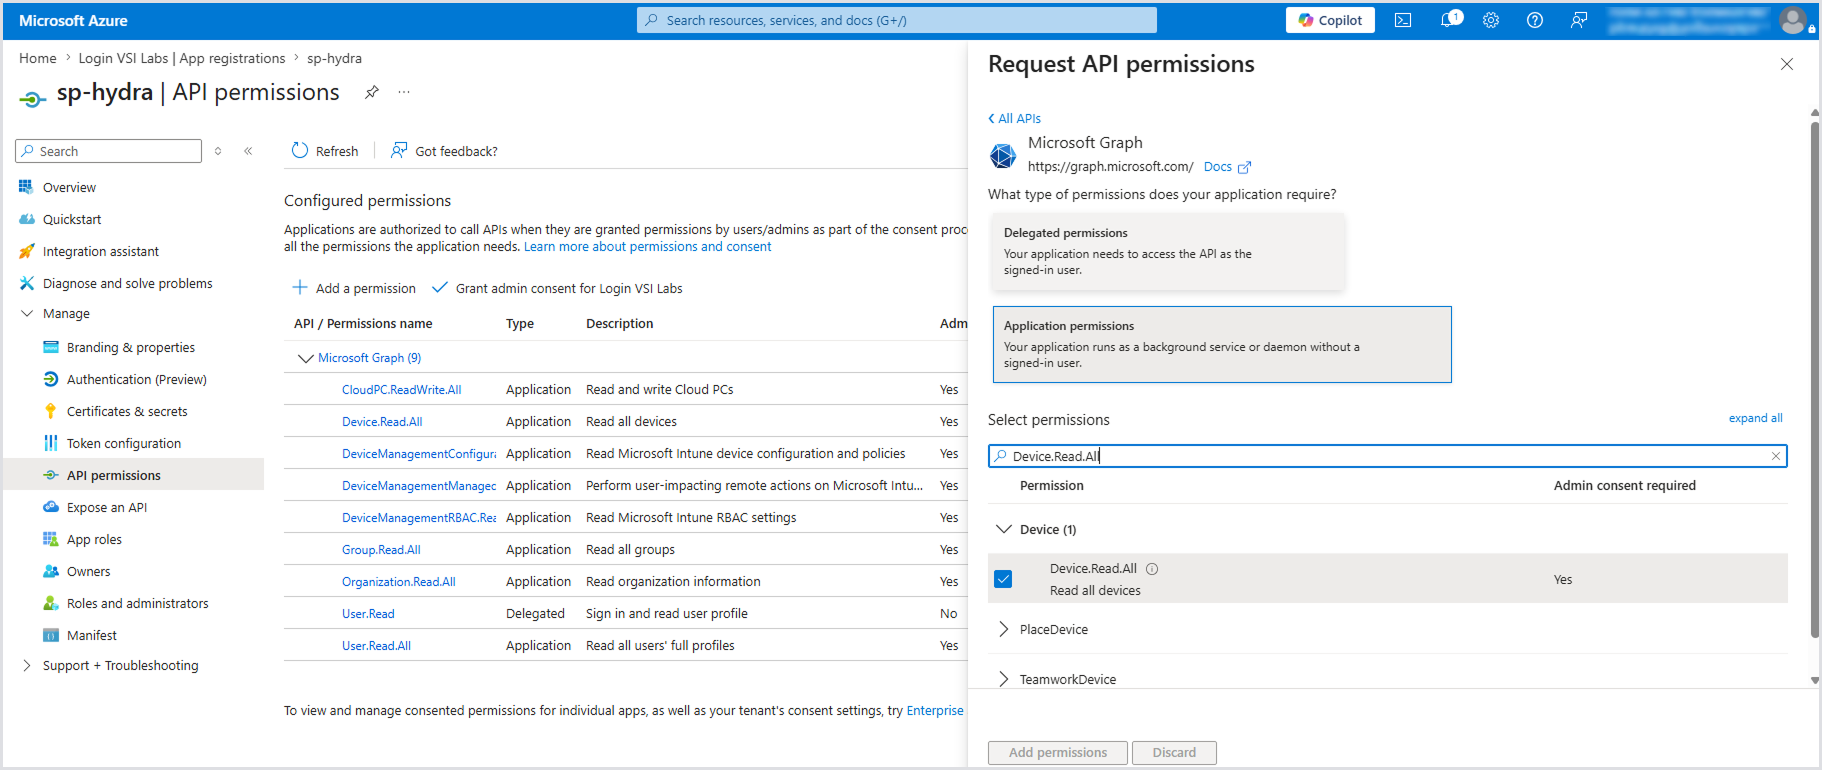
Task: Collapse the Device (1) permission group
Action: point(1004,529)
